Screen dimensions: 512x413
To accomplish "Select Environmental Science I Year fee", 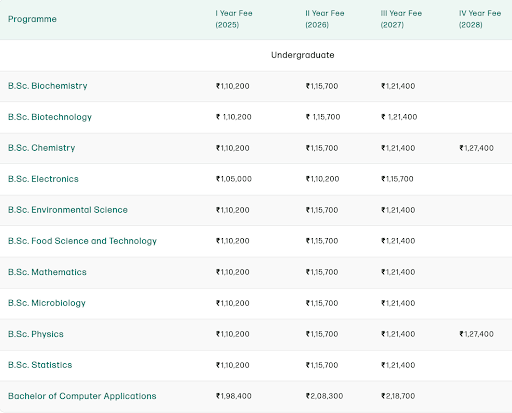I will point(233,210).
